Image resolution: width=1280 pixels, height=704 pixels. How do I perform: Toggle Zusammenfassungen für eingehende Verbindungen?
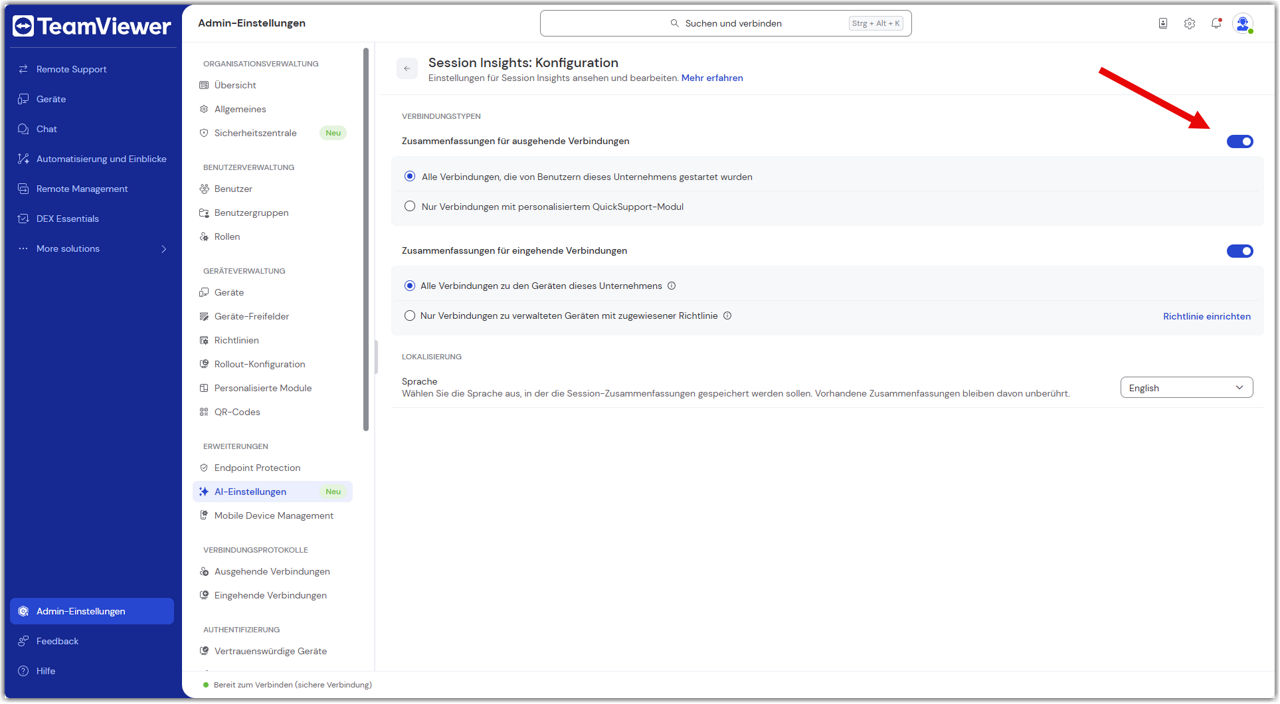1240,251
